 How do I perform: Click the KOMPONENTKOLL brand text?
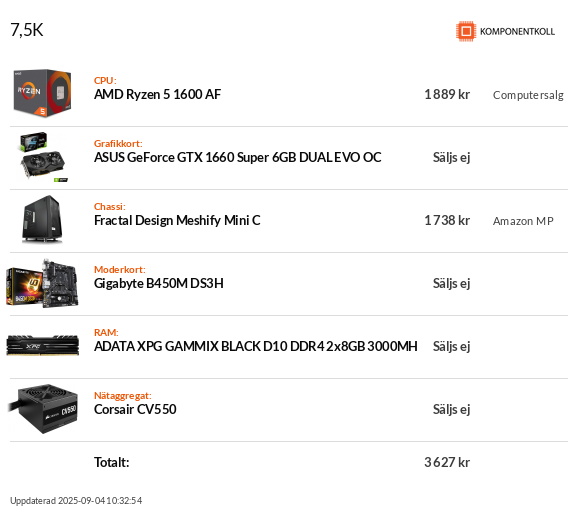coord(517,32)
